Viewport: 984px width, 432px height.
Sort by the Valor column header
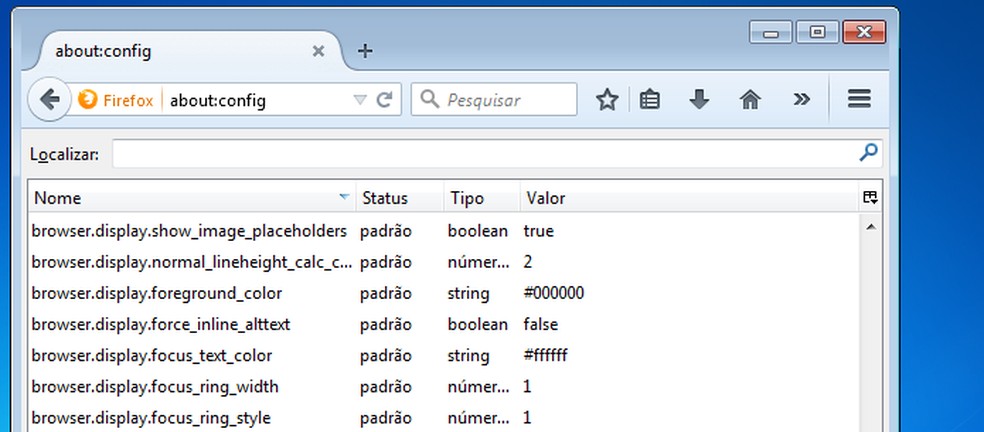coord(688,198)
